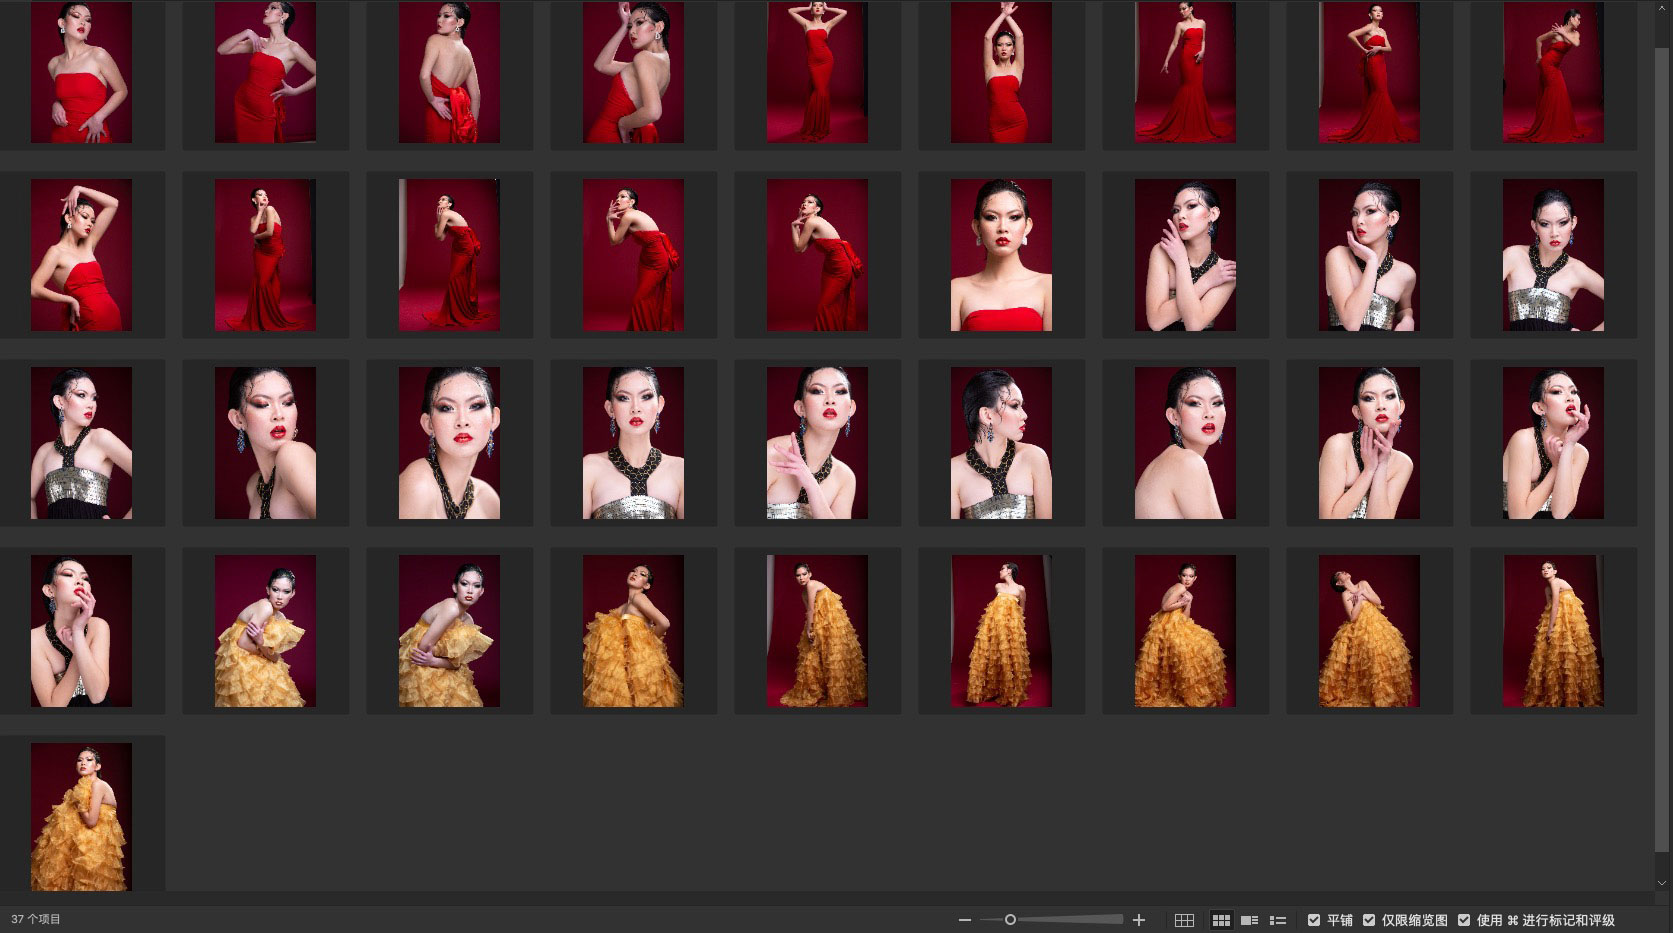Select the second thumbnail in the second row

(x=265, y=255)
